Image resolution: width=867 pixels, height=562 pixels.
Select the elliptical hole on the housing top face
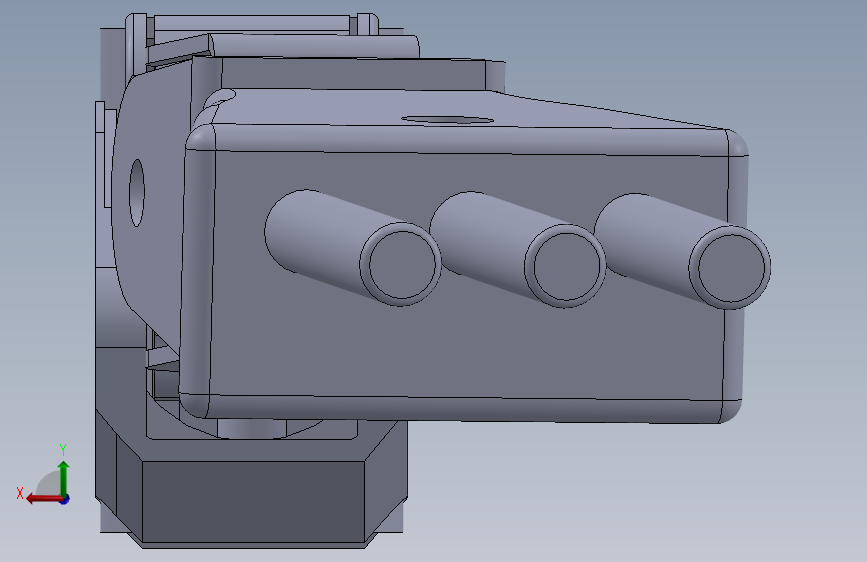pyautogui.click(x=447, y=119)
